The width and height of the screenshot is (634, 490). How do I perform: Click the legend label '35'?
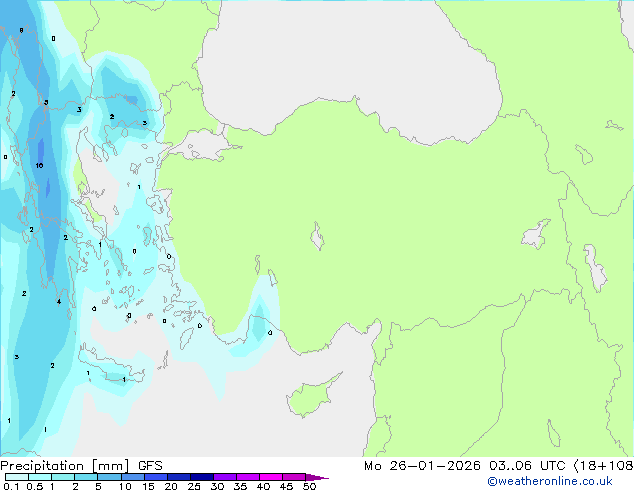pos(240,486)
